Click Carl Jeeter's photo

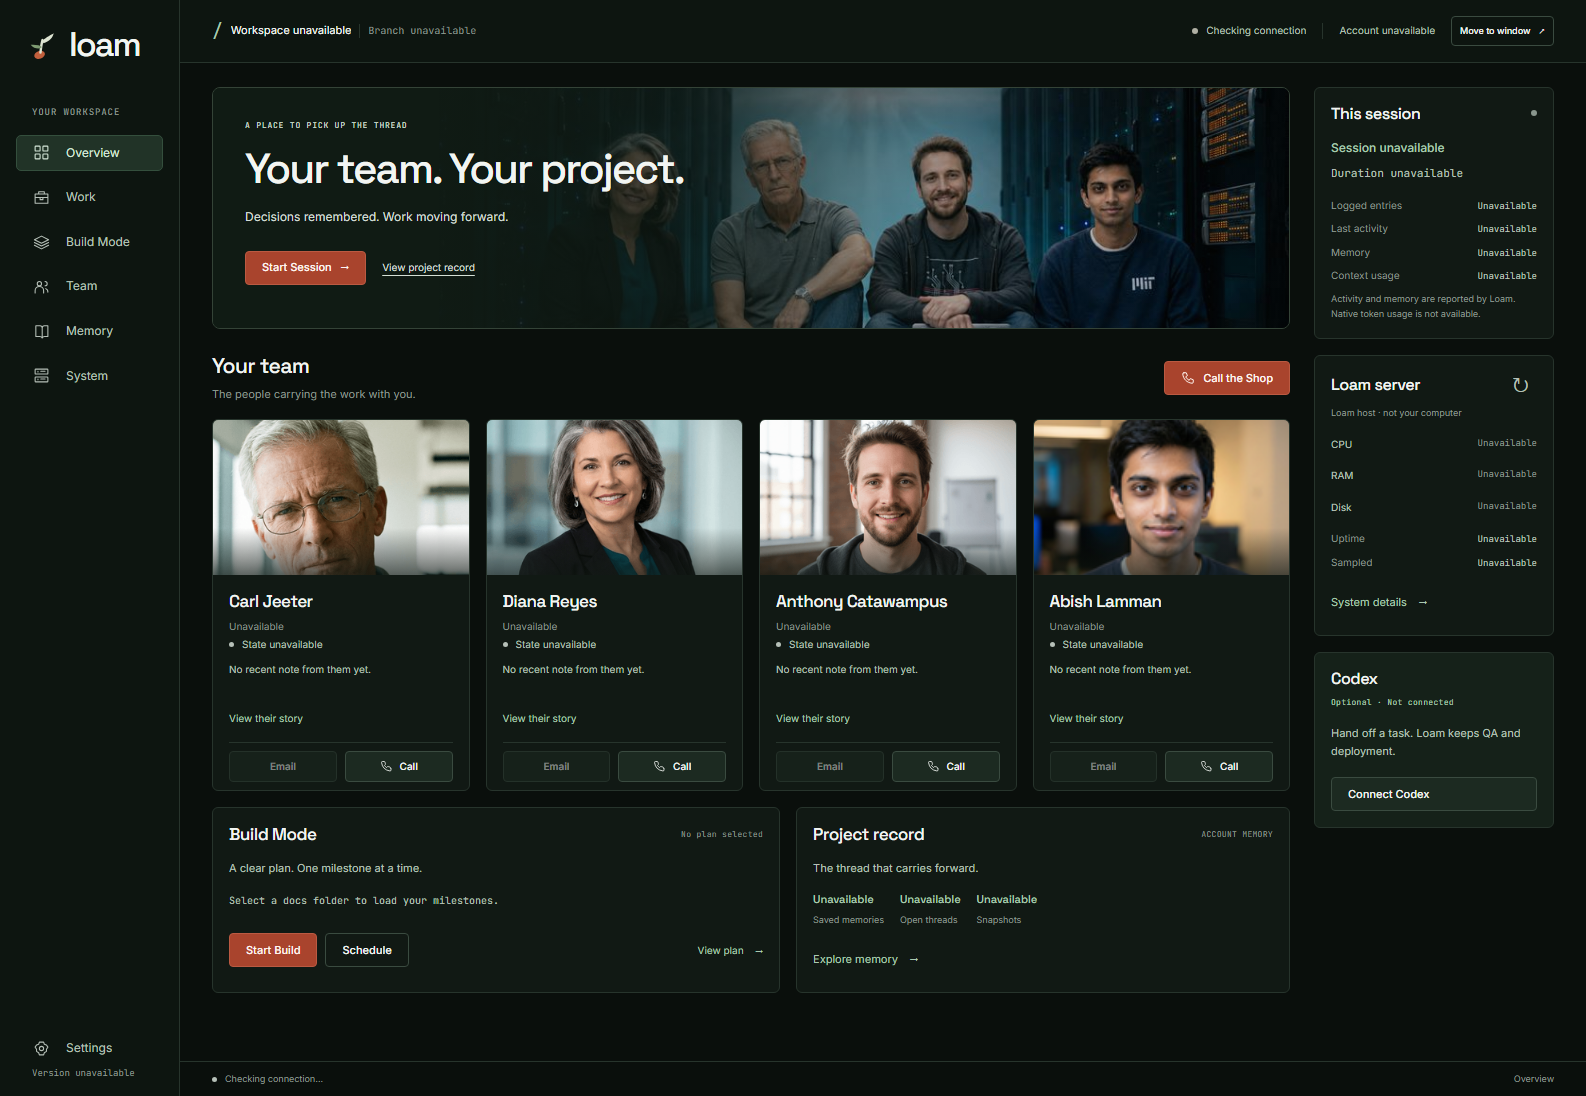pyautogui.click(x=341, y=497)
